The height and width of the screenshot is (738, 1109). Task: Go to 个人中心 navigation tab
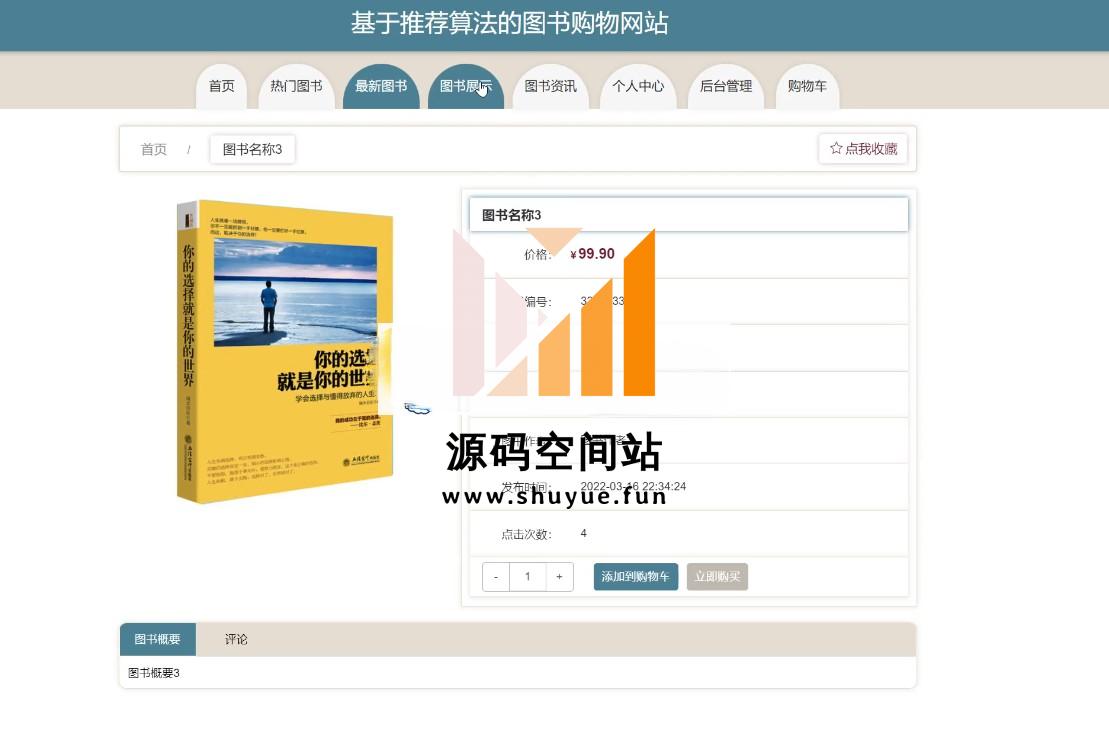[x=638, y=86]
